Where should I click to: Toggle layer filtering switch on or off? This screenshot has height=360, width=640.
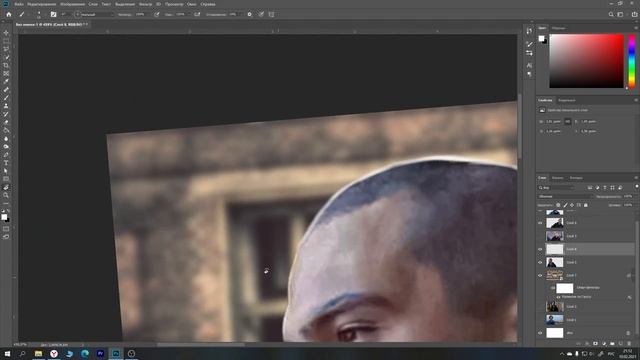637,187
